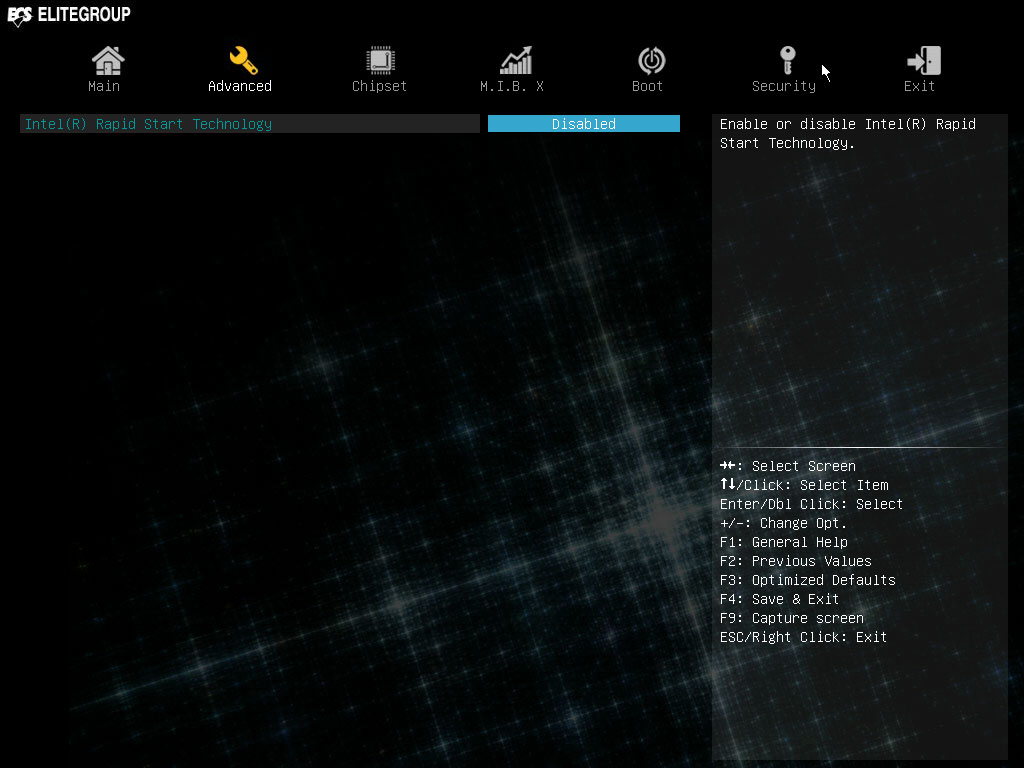Screen dimensions: 1024x768
Task: Open the Disabled value dropdown
Action: tap(584, 123)
